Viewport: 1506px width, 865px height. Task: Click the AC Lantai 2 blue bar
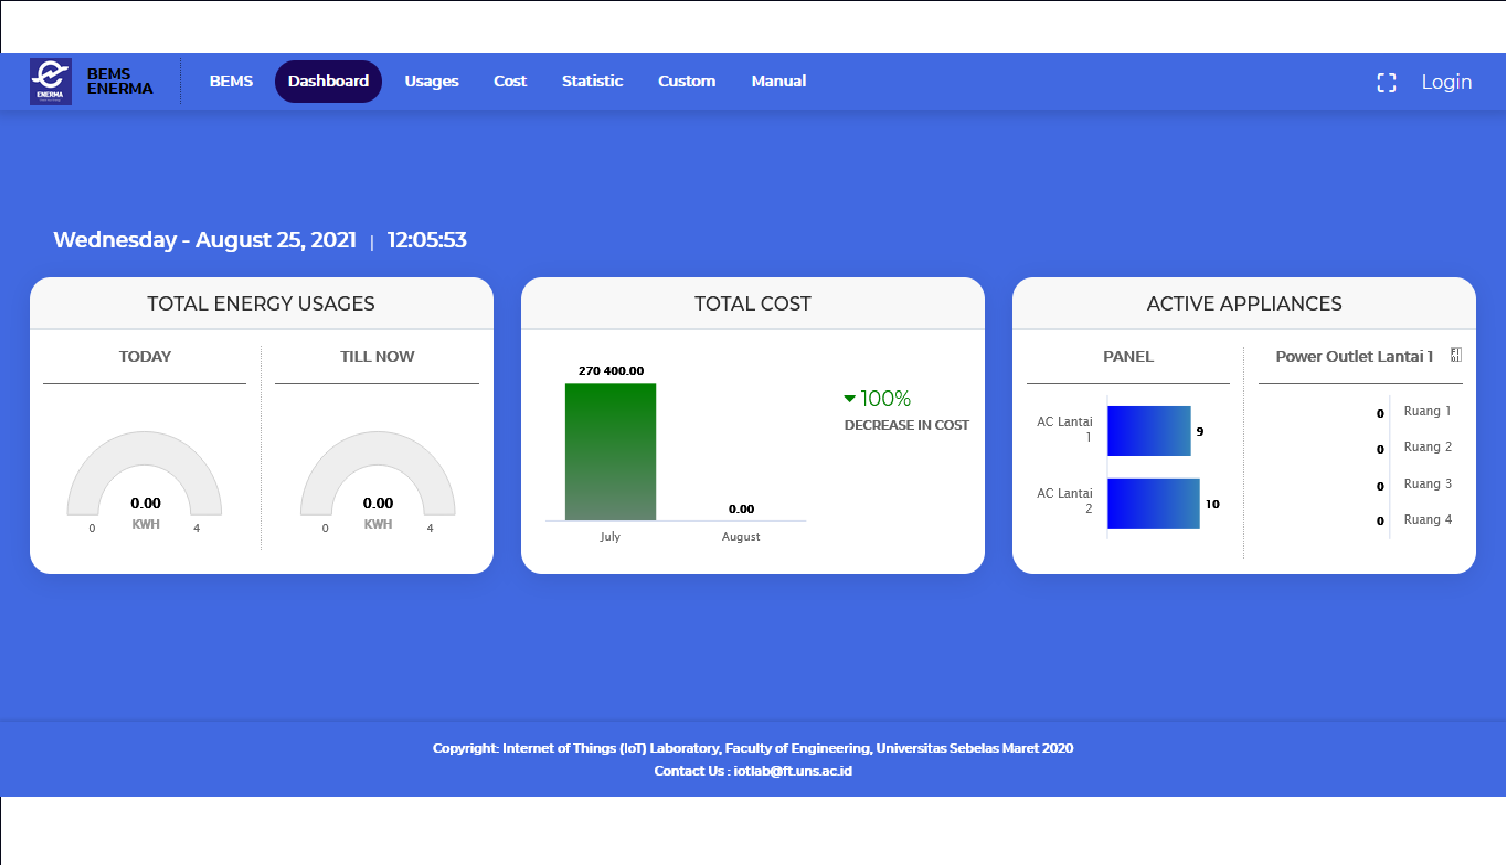click(x=1153, y=503)
